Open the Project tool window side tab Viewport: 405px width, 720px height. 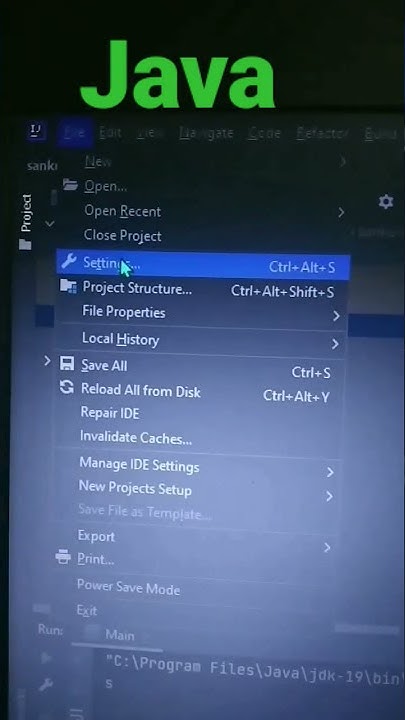pyautogui.click(x=26, y=221)
